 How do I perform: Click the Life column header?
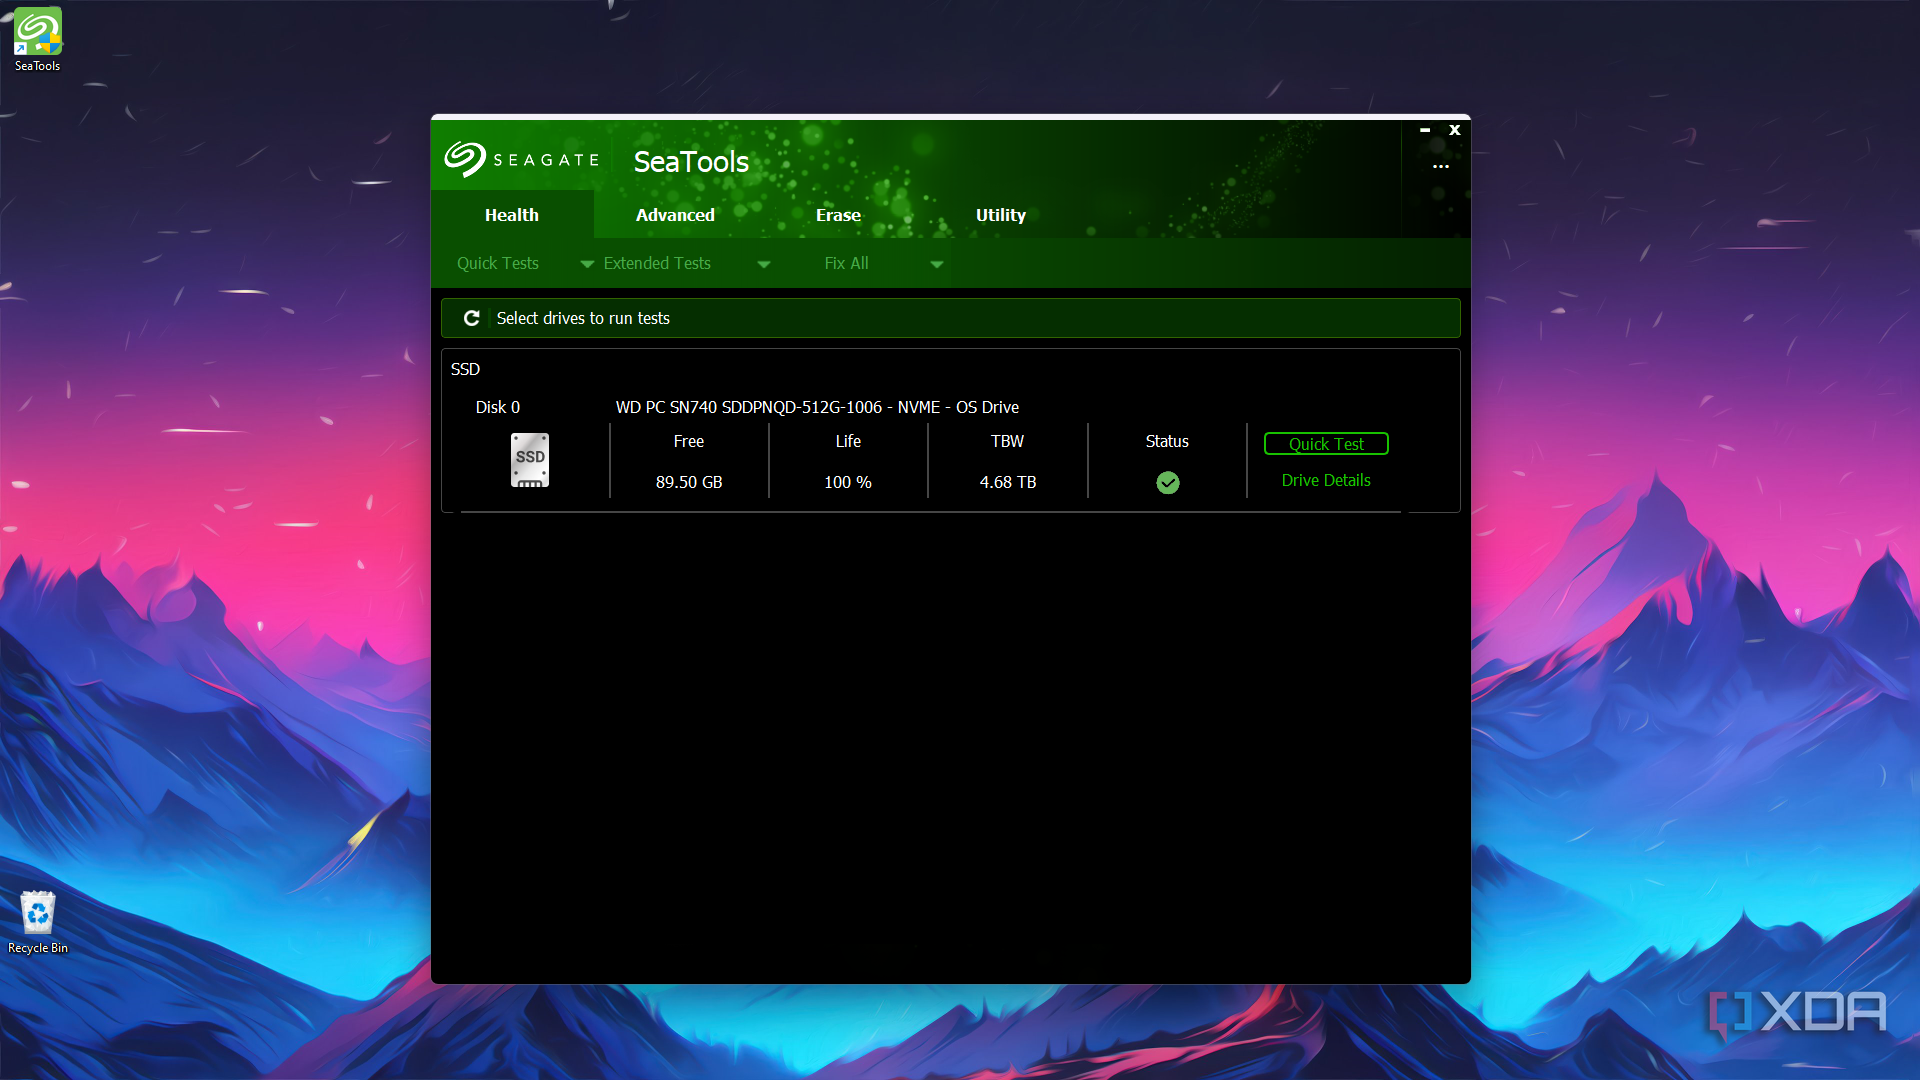[x=848, y=441]
